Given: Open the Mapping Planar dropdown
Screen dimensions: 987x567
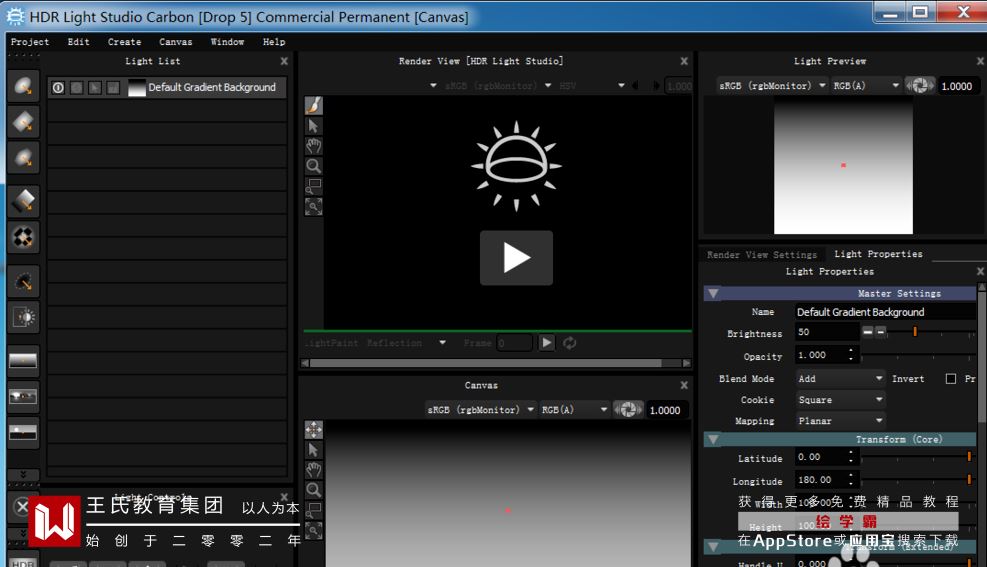Looking at the screenshot, I should tap(840, 421).
